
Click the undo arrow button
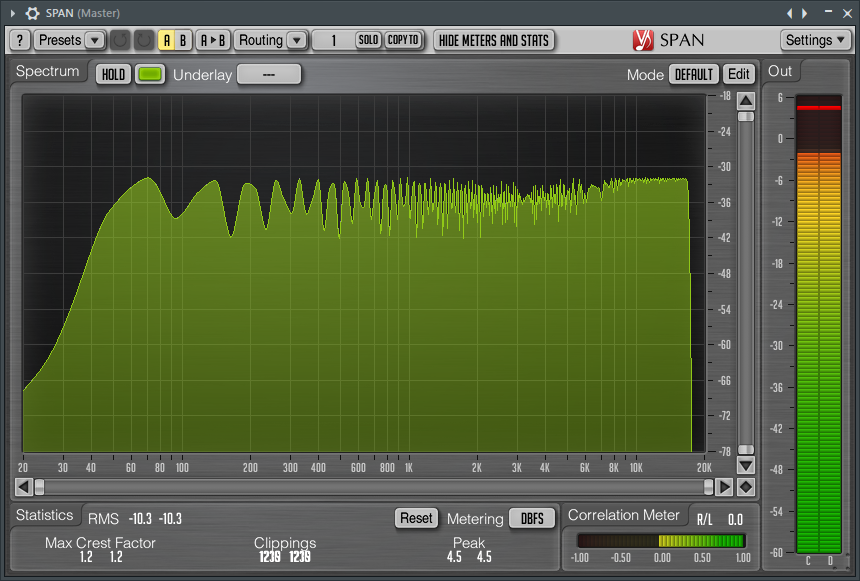(120, 40)
